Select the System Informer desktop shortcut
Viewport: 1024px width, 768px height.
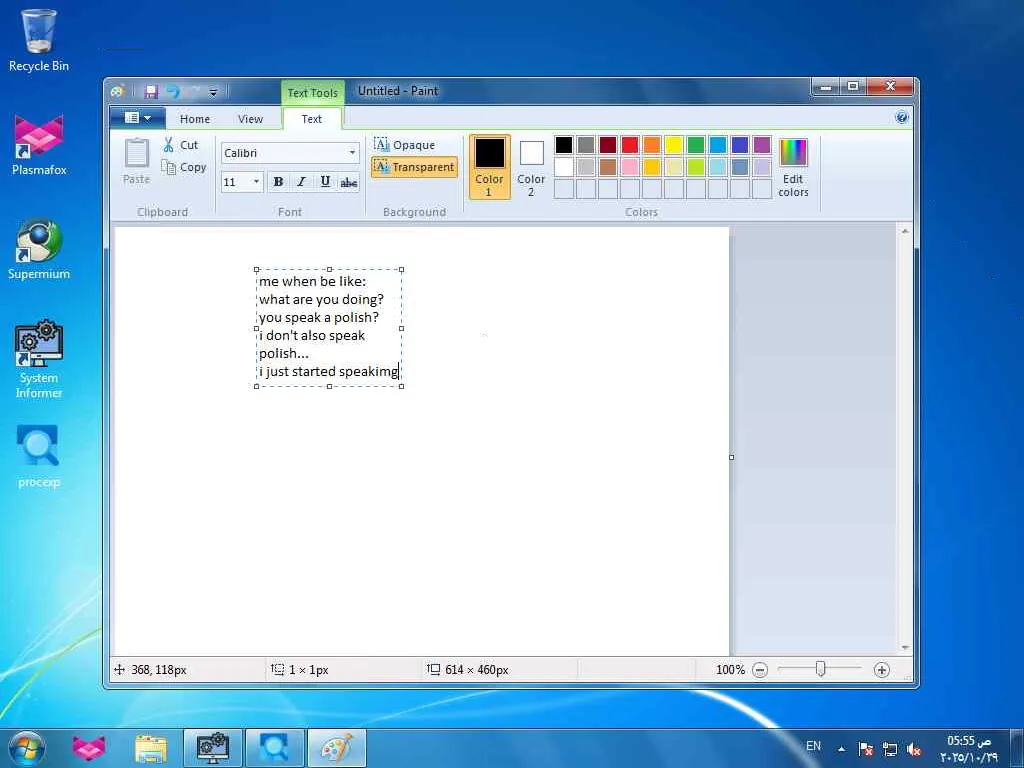[39, 359]
